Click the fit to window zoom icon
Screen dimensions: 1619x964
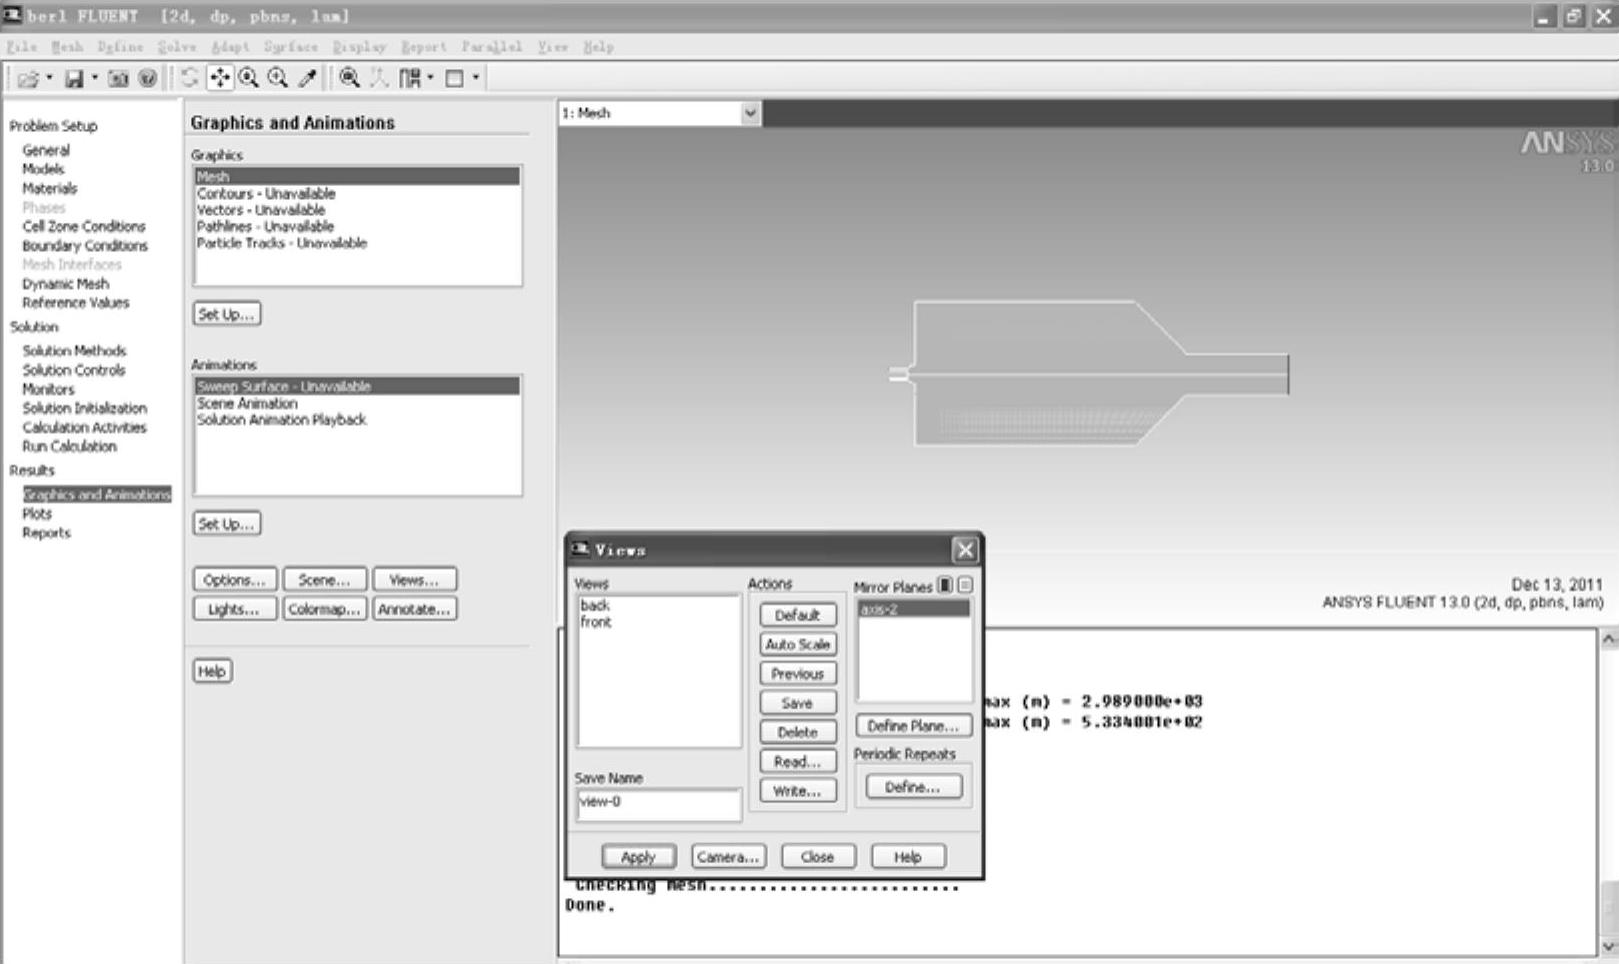coord(349,78)
